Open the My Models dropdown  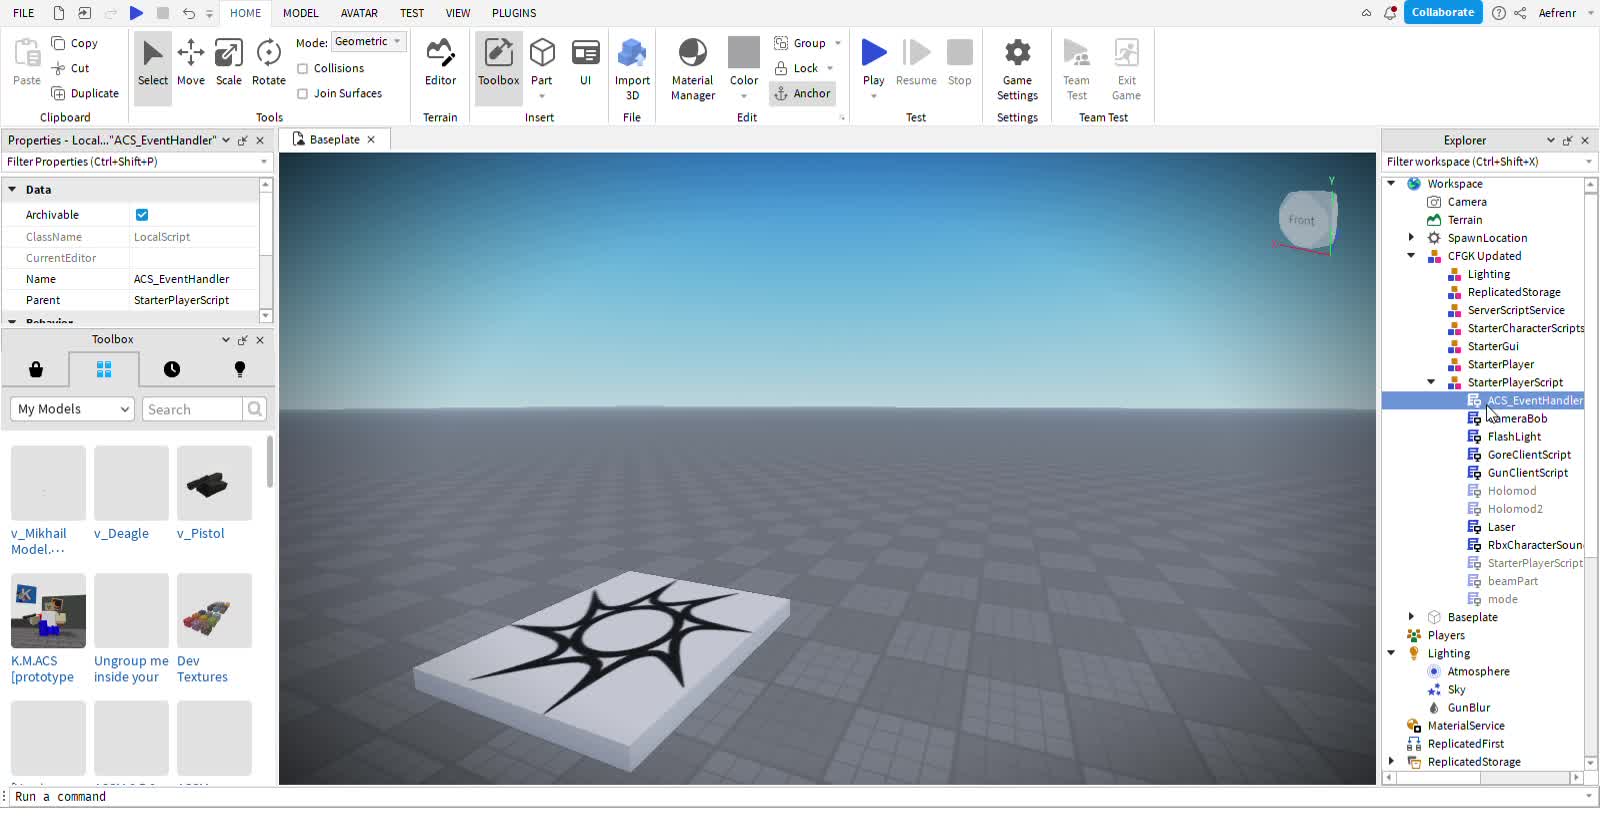tap(72, 409)
